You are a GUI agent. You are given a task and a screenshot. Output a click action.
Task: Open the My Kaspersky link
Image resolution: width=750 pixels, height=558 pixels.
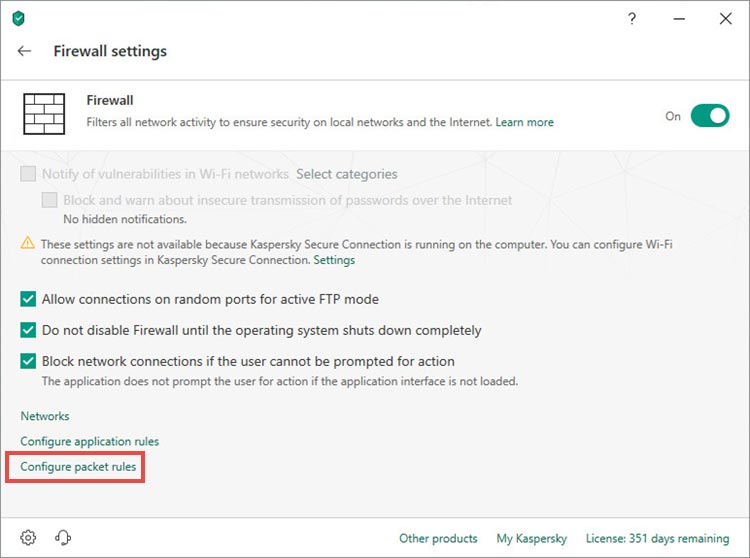pyautogui.click(x=531, y=538)
